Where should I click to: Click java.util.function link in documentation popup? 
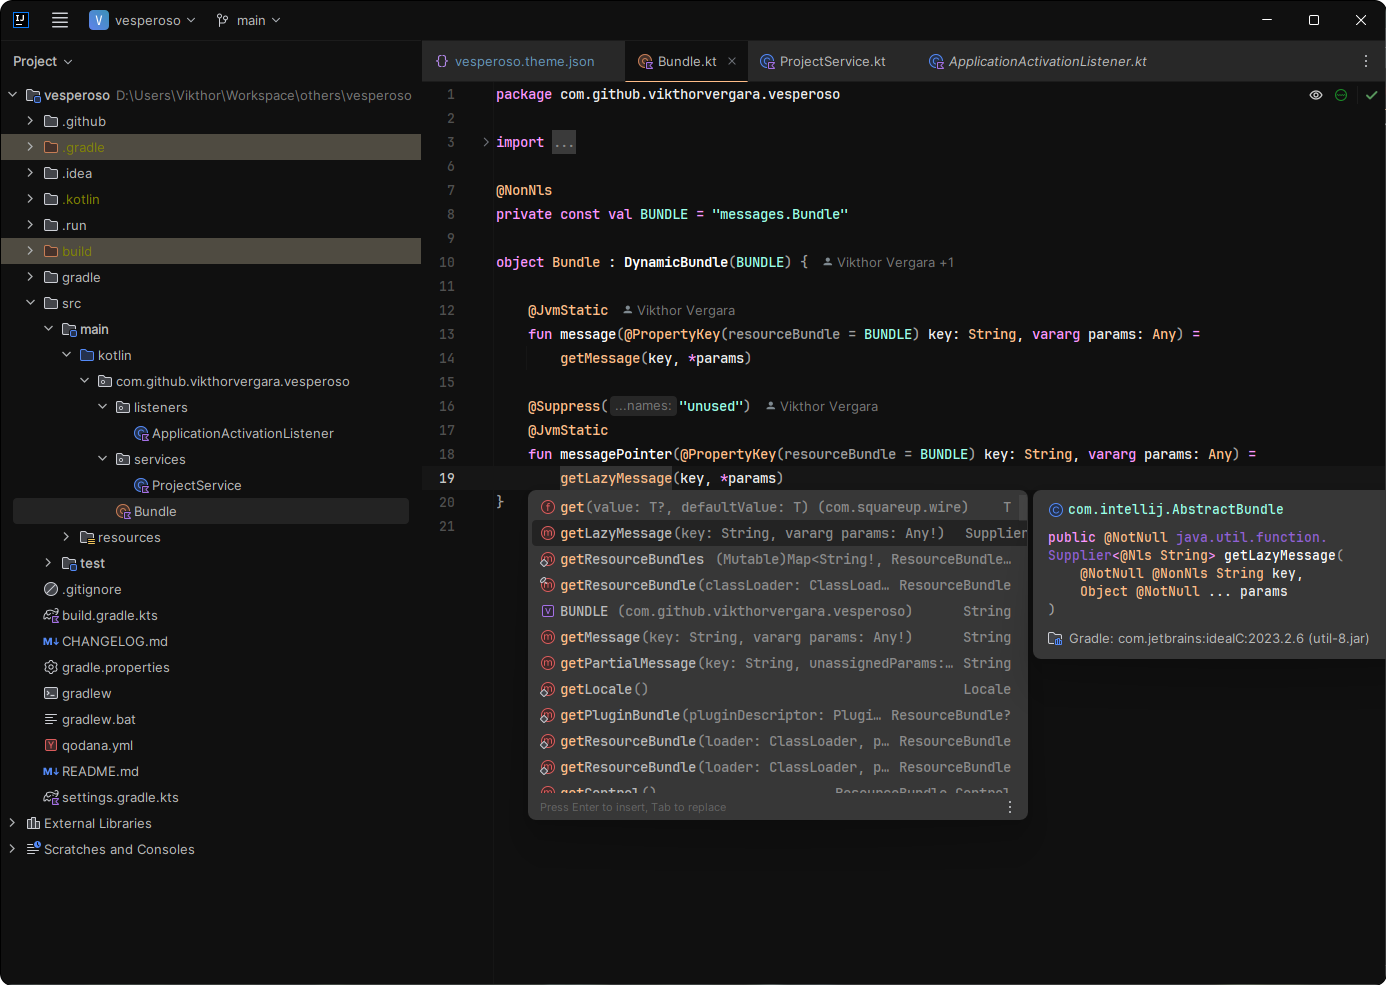tap(1251, 537)
